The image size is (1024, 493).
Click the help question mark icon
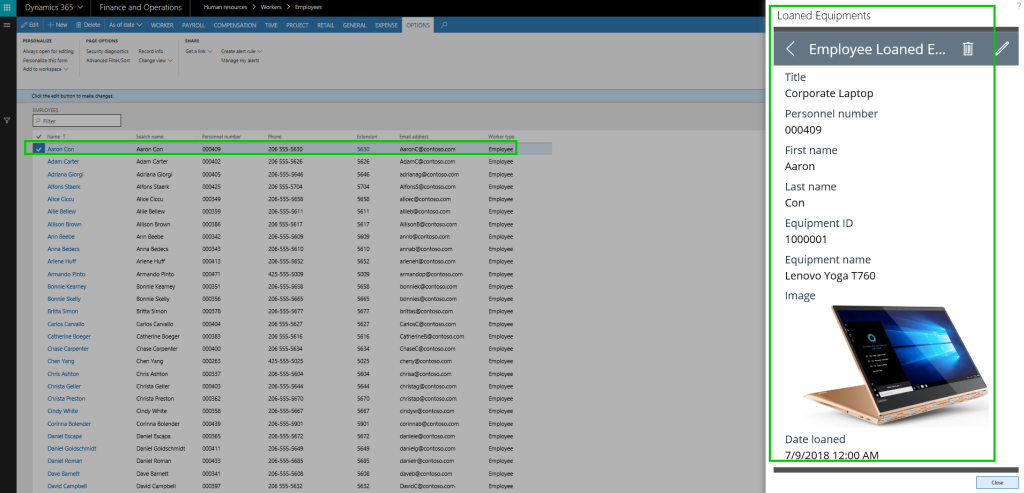[1017, 7]
